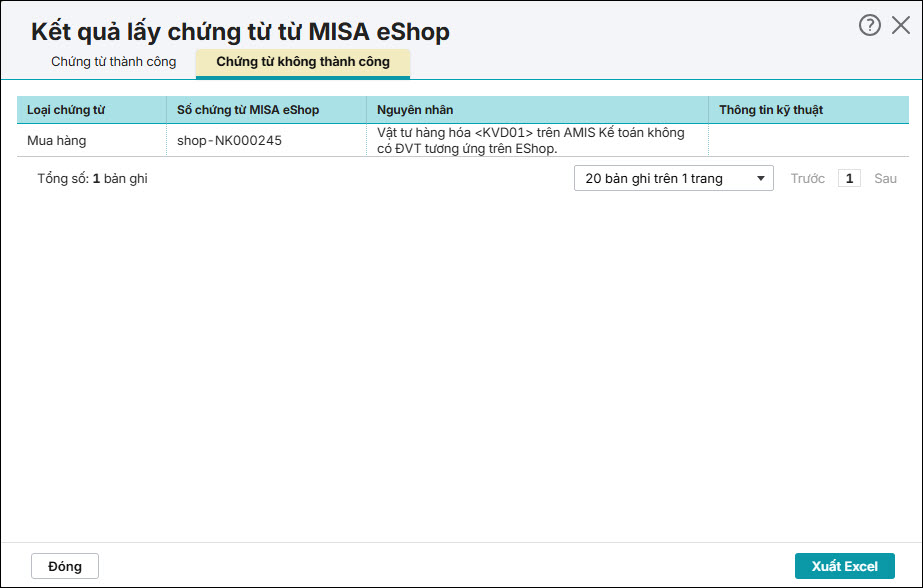Image resolution: width=923 pixels, height=588 pixels.
Task: Go to previous page with Trước
Action: (807, 178)
